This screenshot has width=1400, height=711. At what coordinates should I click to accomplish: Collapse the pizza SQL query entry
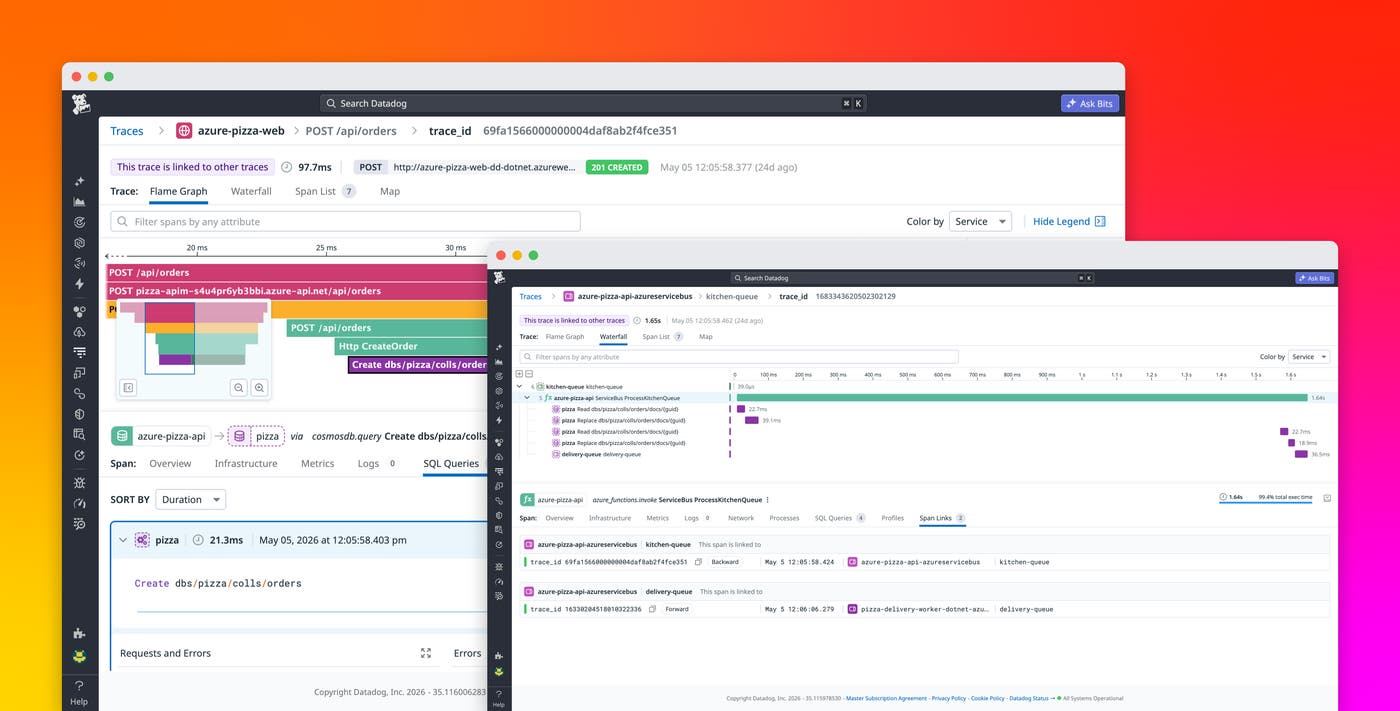(124, 540)
